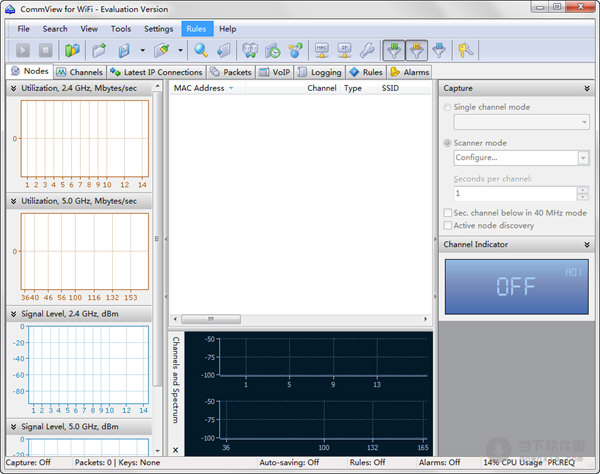600x474 pixels.
Task: Open the Settings menu
Action: coord(158,29)
